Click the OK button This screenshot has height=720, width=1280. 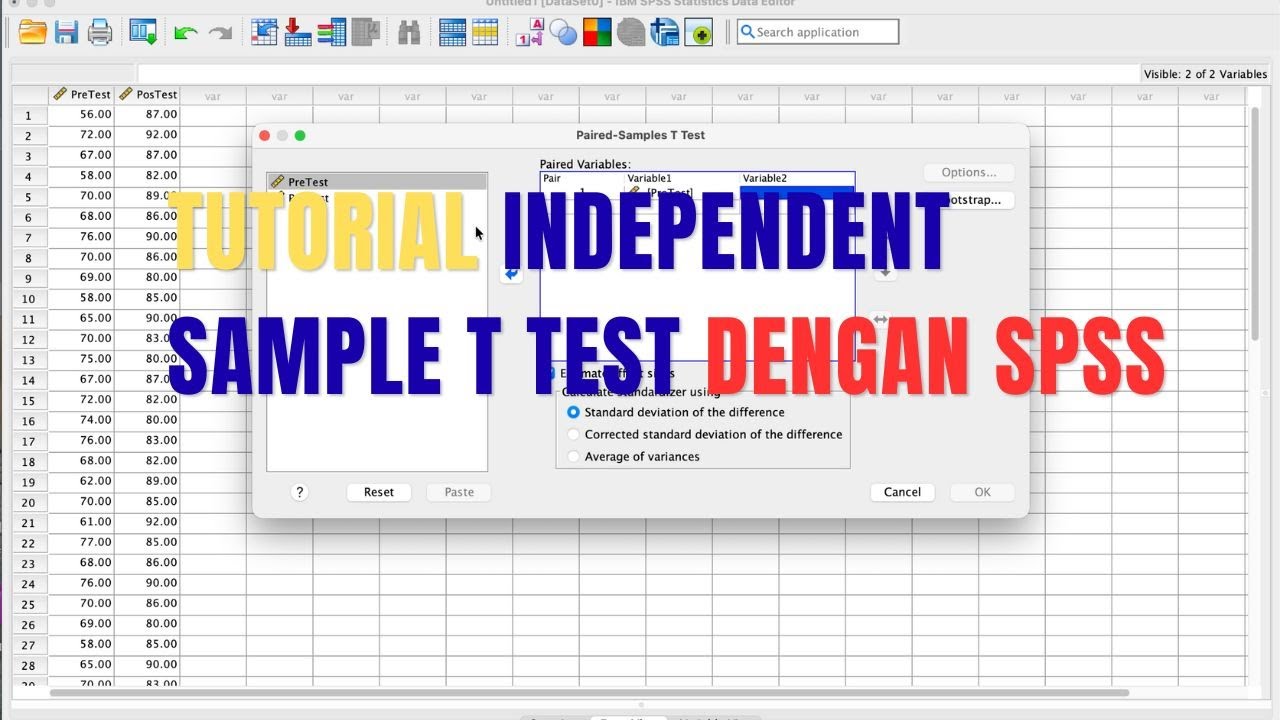point(982,492)
